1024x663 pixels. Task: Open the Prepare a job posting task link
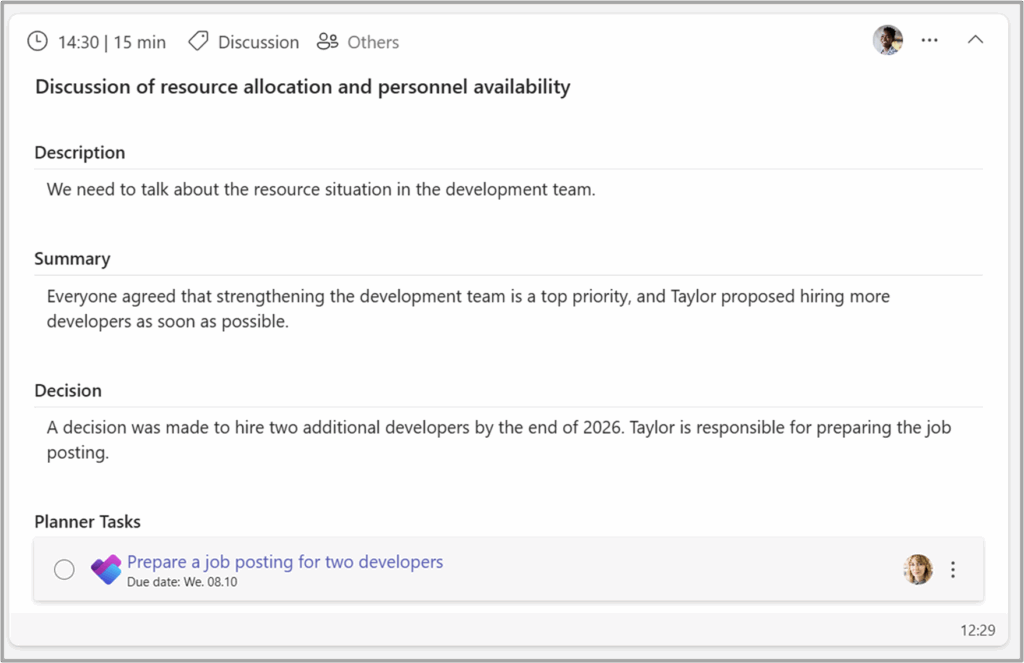[284, 561]
